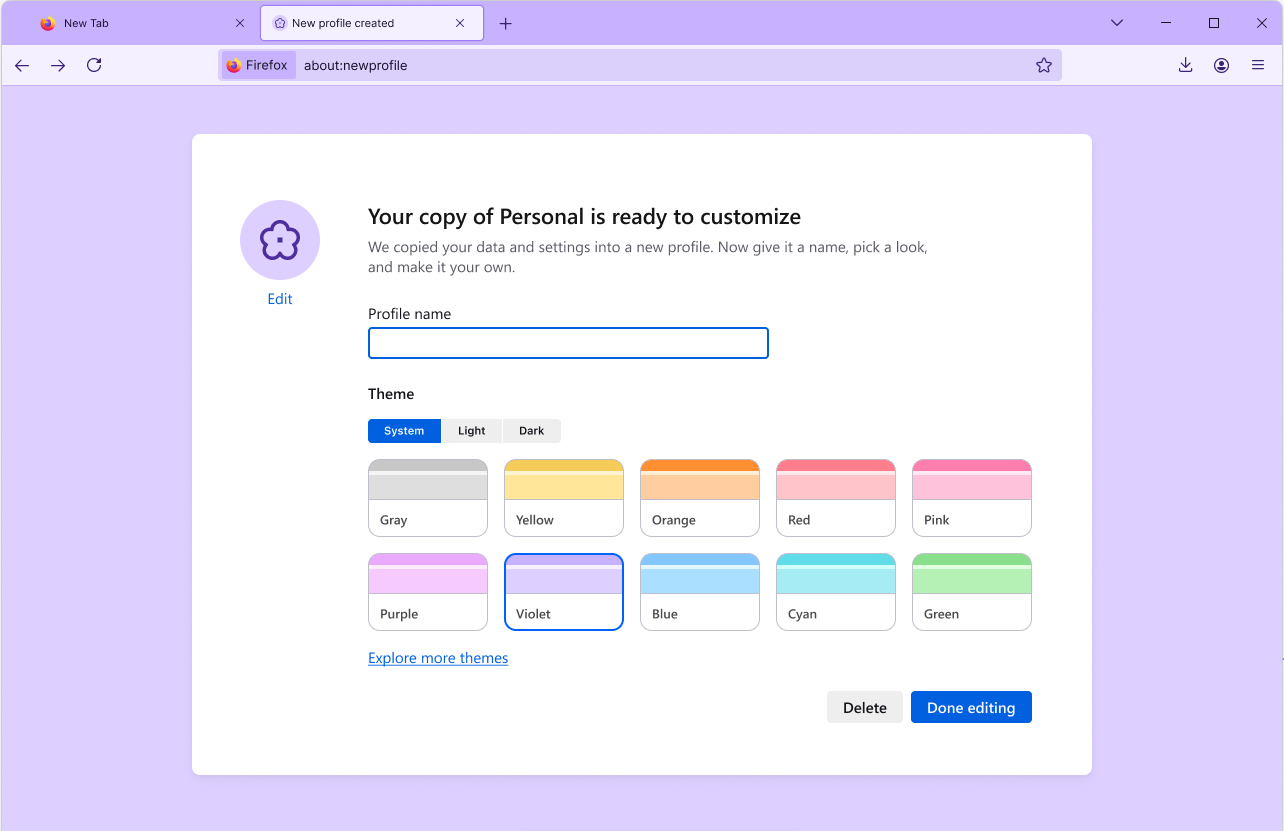Select the System theme option

pyautogui.click(x=404, y=430)
